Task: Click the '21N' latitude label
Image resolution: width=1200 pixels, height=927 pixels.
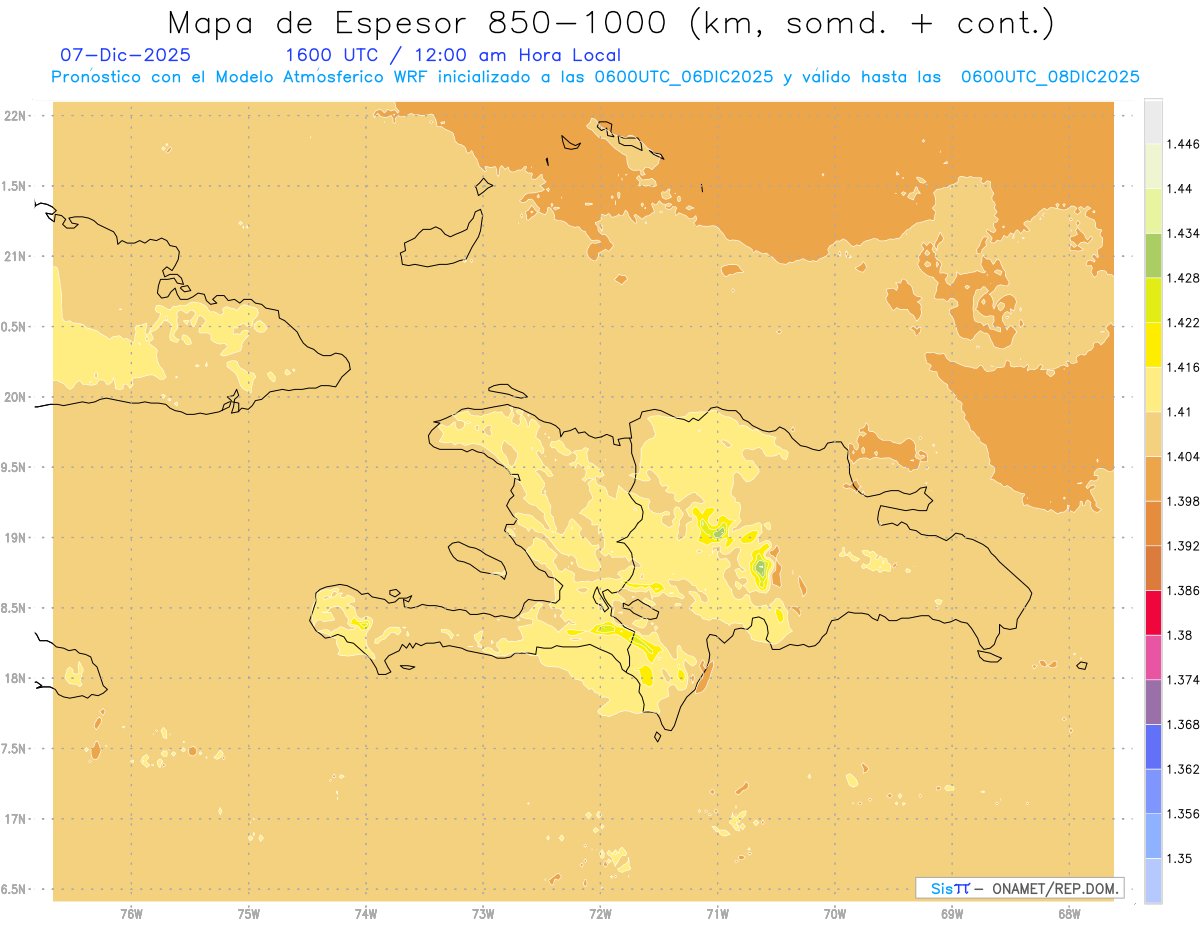Action: [x=15, y=256]
